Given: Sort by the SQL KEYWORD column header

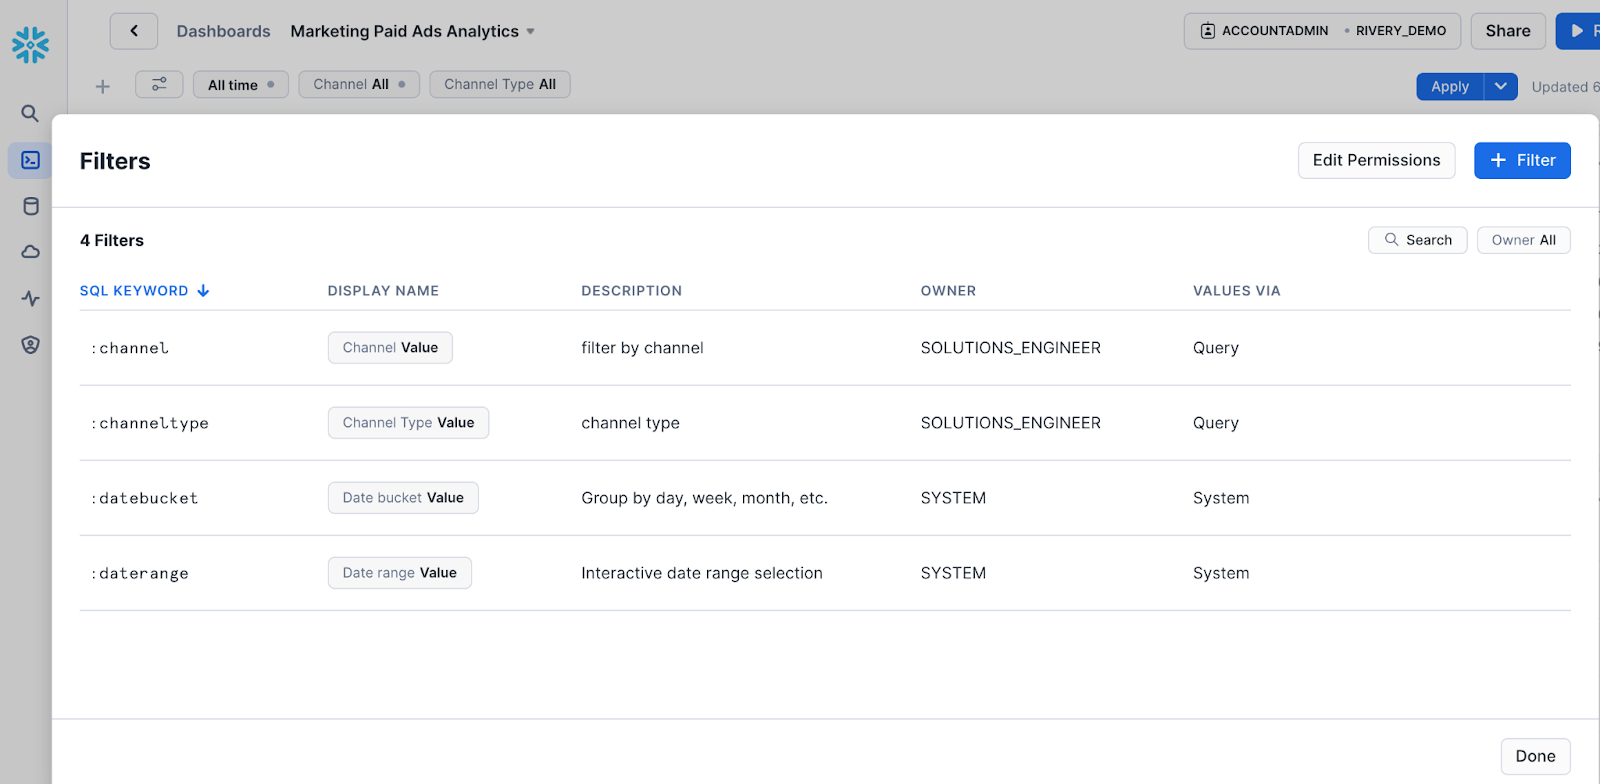Looking at the screenshot, I should coord(144,291).
